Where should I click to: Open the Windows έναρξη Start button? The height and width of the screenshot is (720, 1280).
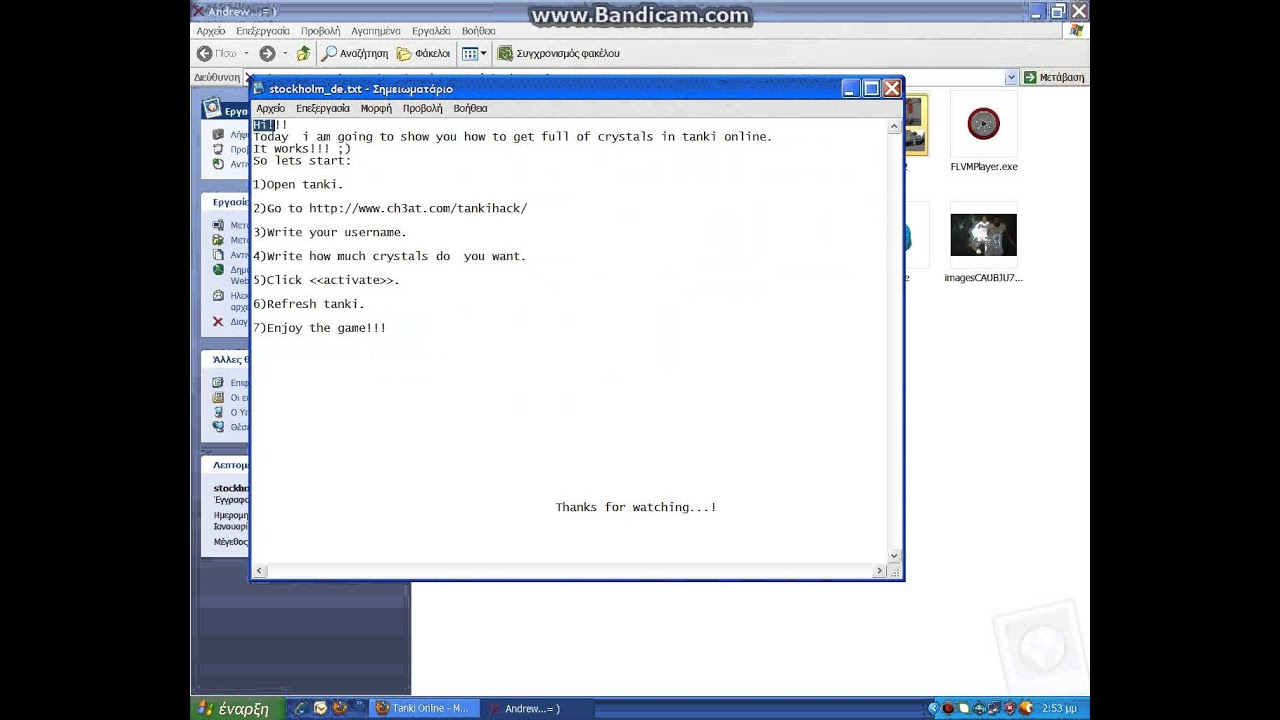coord(237,709)
